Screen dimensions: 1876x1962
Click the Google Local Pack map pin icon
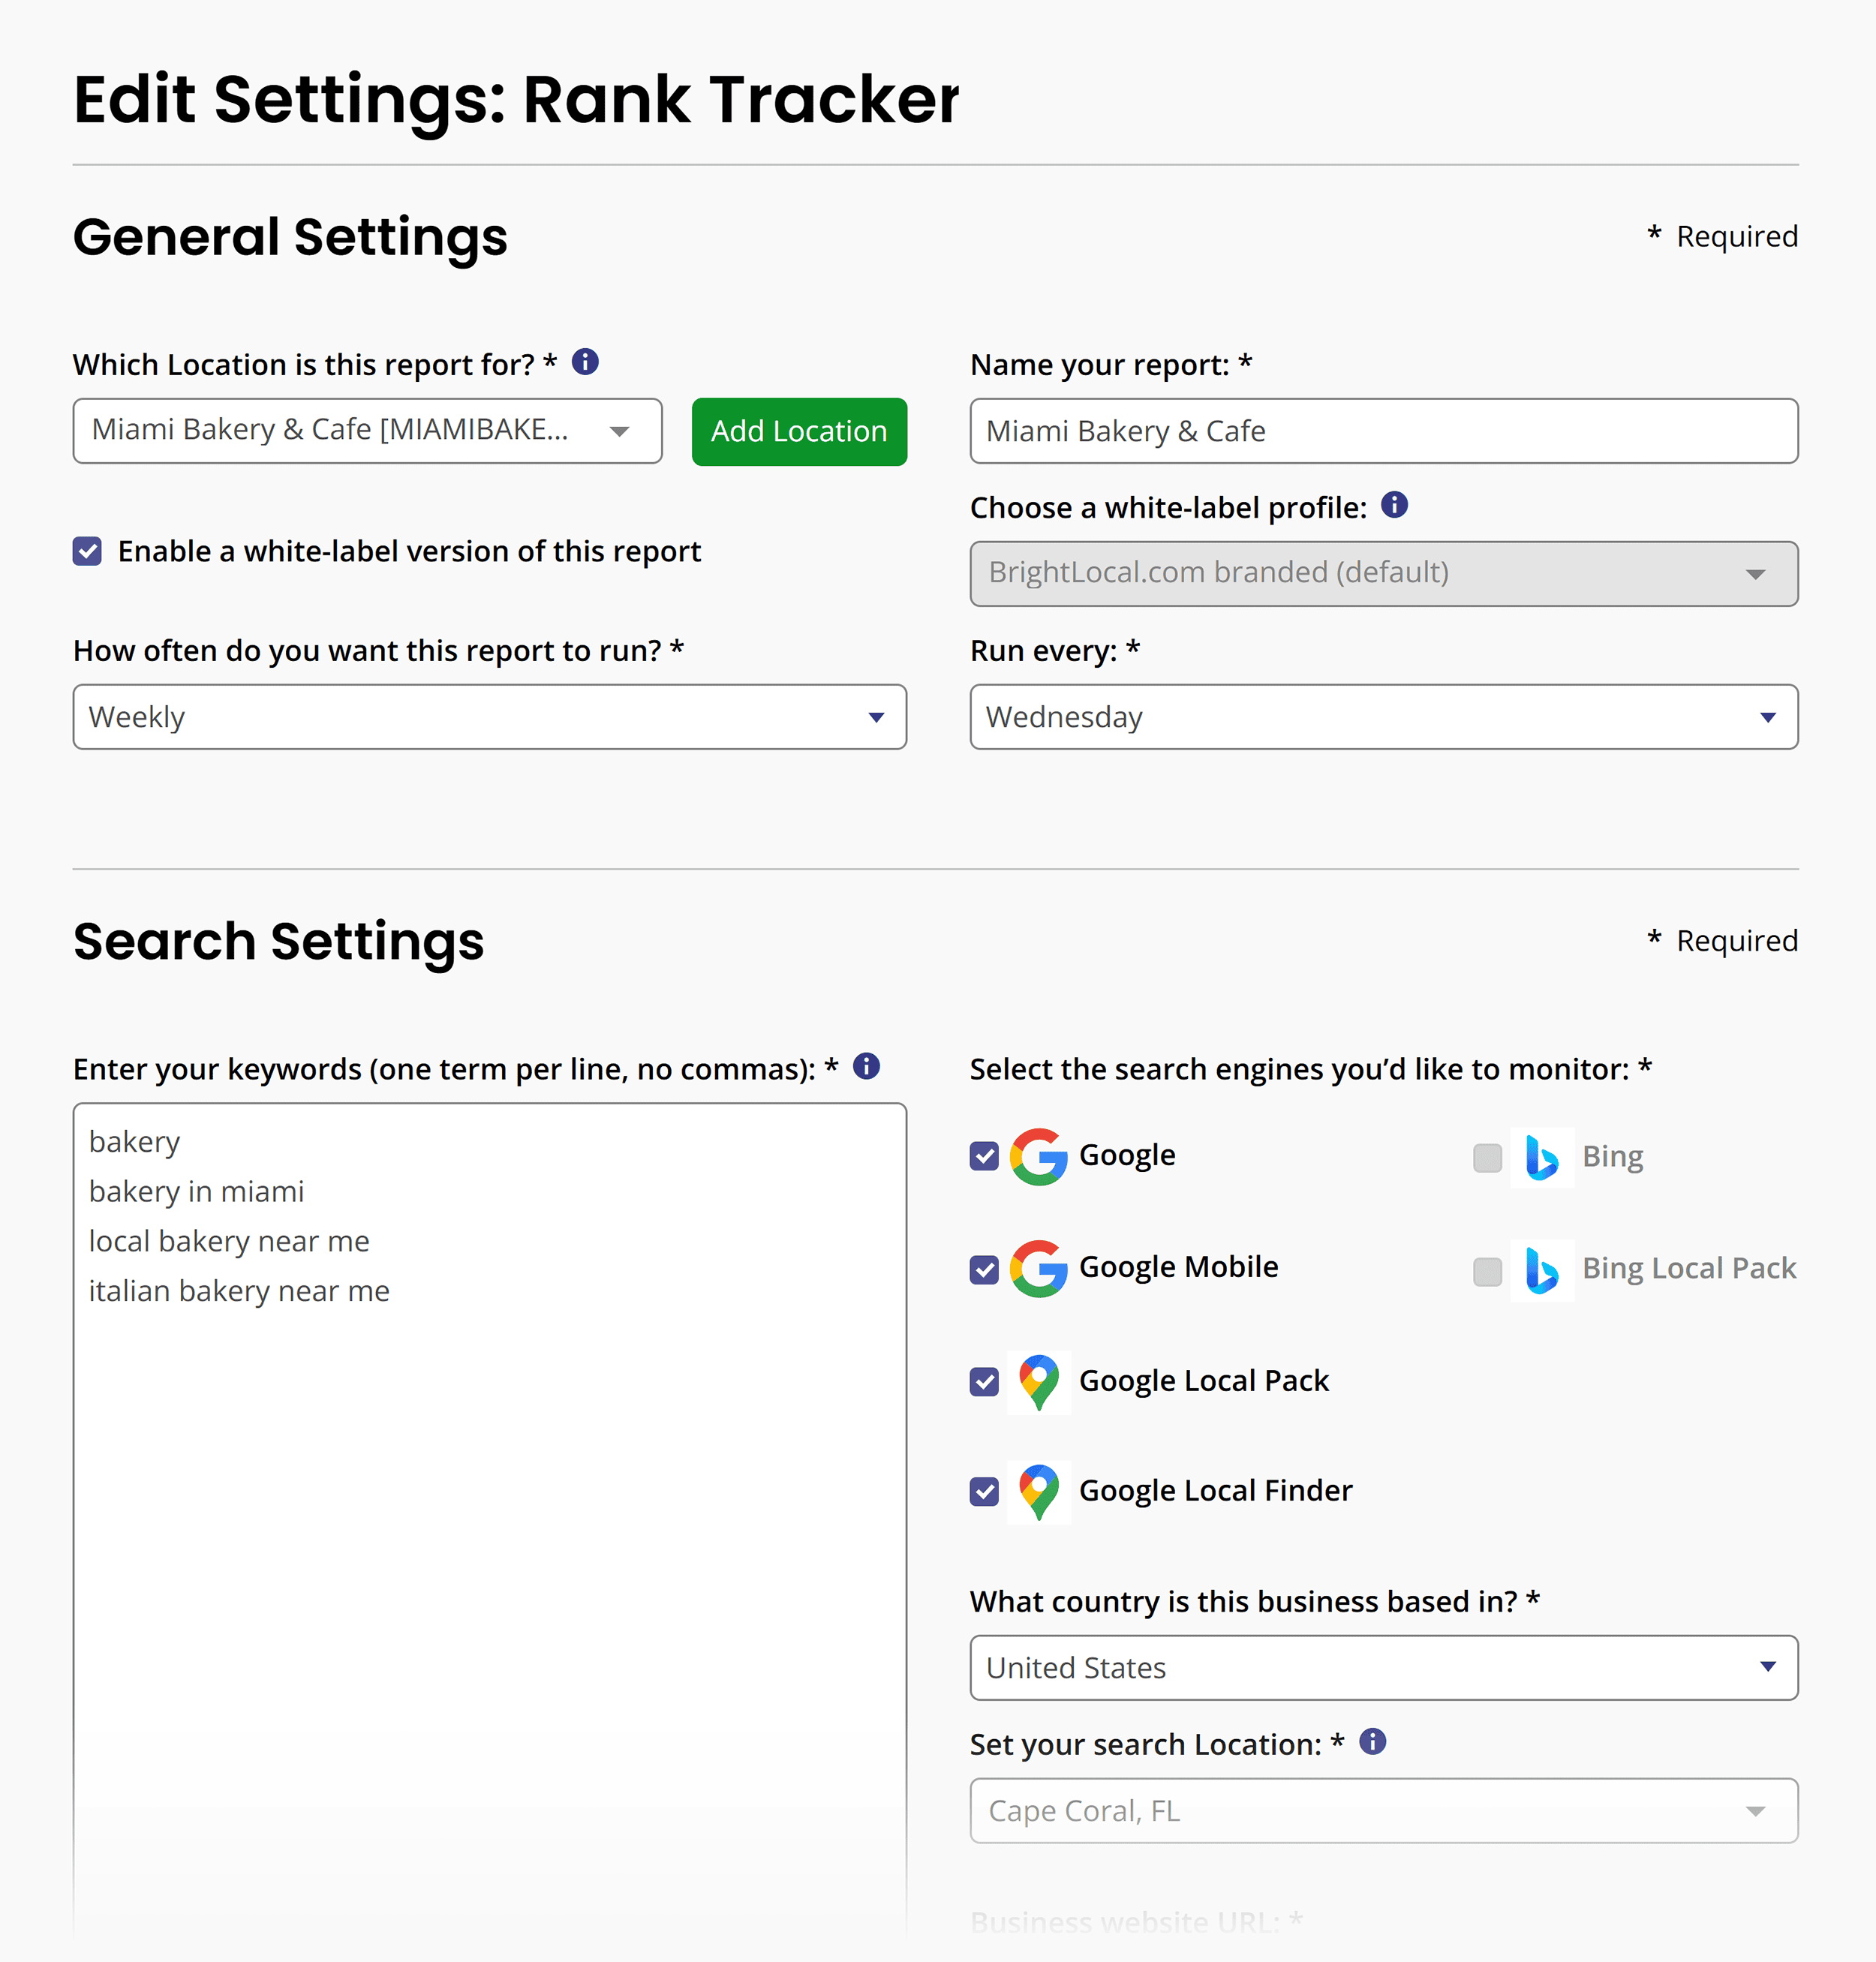point(1038,1382)
